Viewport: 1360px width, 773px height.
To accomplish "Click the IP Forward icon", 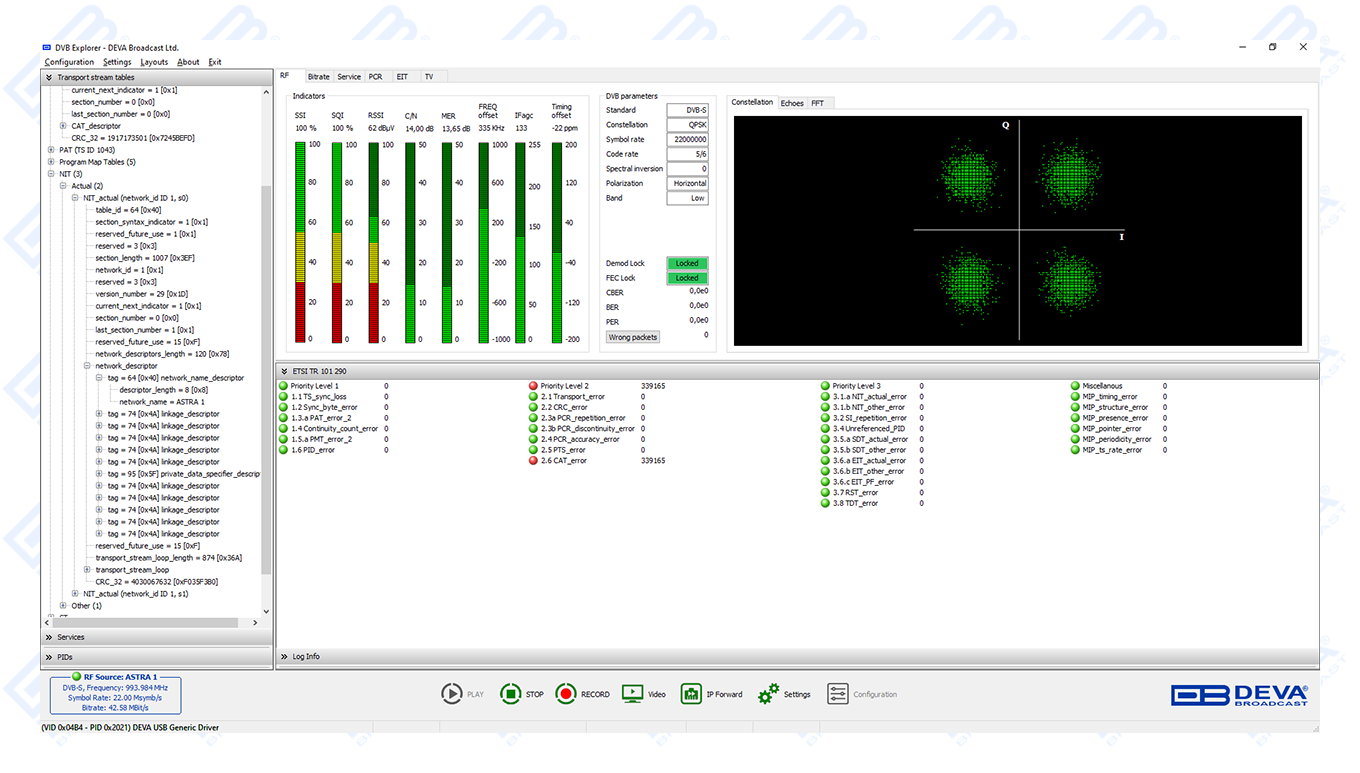I will click(x=691, y=694).
